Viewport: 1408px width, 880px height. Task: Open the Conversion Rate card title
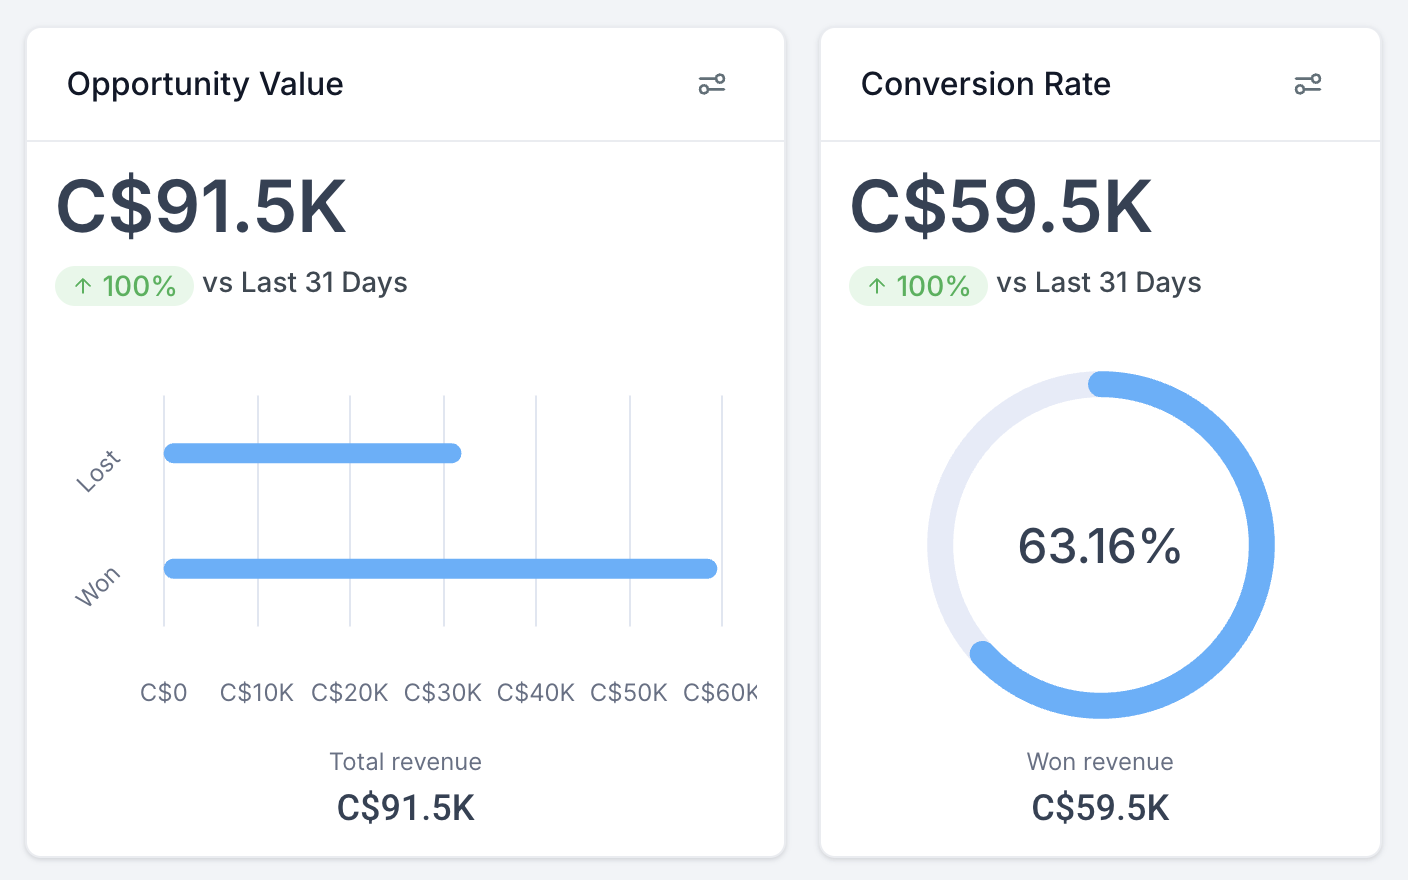[x=986, y=84]
